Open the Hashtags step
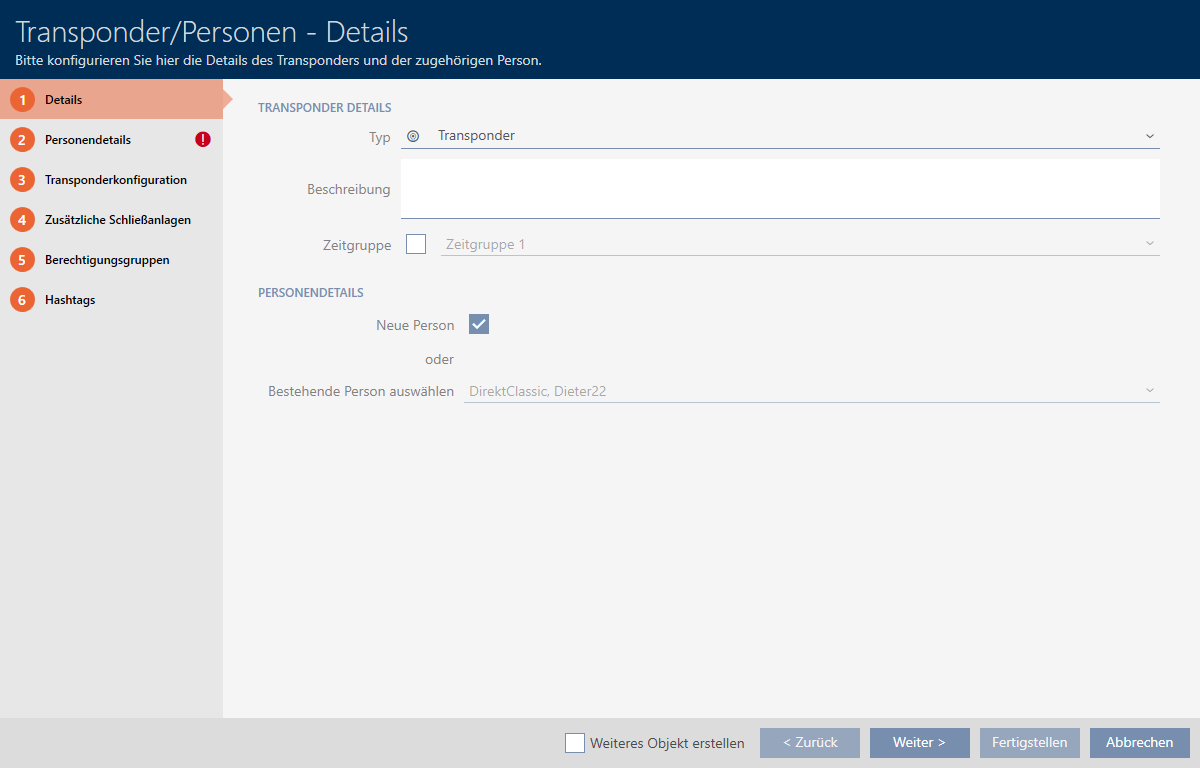 point(70,300)
